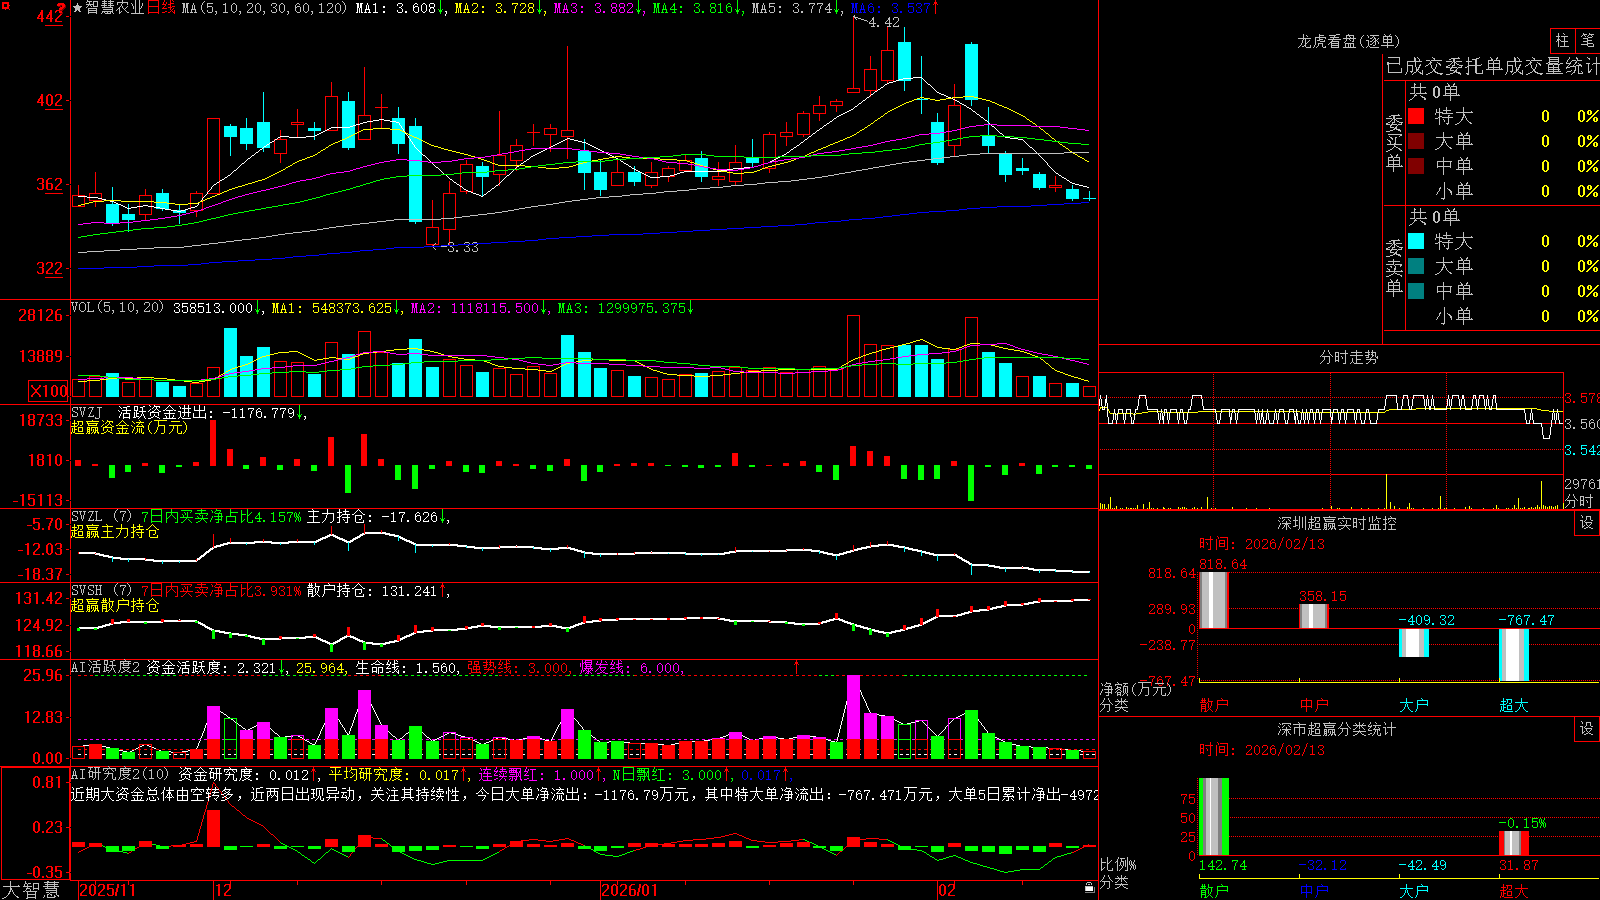The height and width of the screenshot is (900, 1600).
Task: Click the -0.15% 超大 bar in 分类统计
Action: (x=1513, y=843)
